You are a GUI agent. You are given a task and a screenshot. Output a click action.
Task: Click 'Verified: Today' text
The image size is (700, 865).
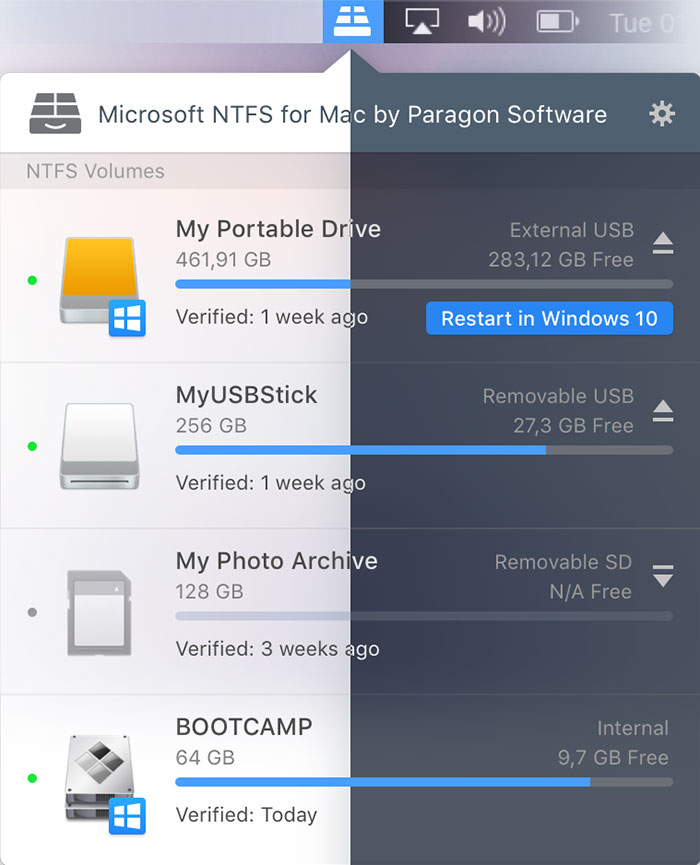pos(247,815)
